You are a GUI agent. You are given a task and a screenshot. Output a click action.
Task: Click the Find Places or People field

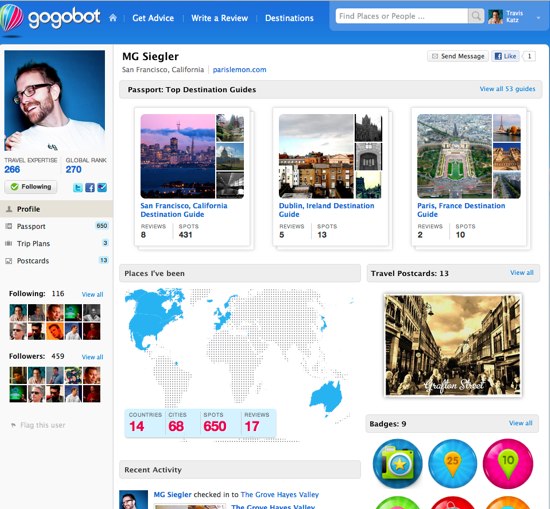(402, 16)
